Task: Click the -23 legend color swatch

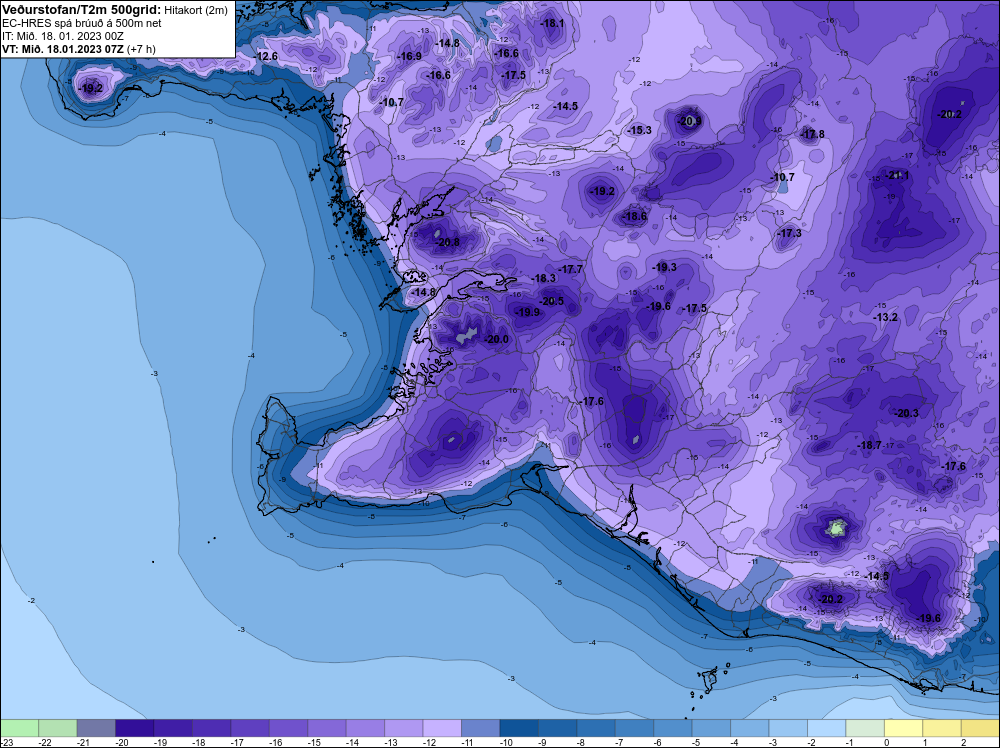Action: (x=19, y=728)
